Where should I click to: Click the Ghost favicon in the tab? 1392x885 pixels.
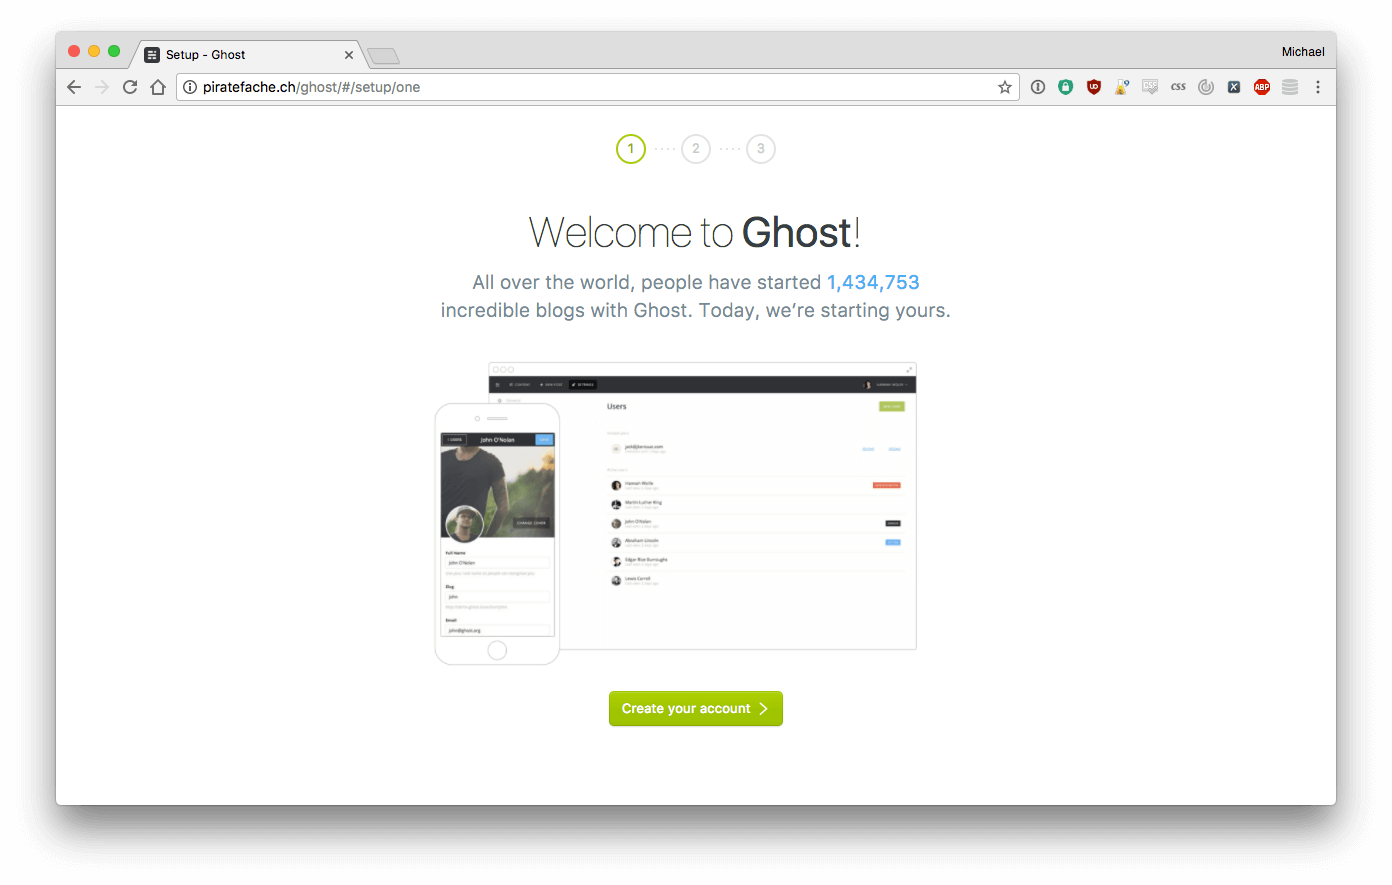coord(152,55)
